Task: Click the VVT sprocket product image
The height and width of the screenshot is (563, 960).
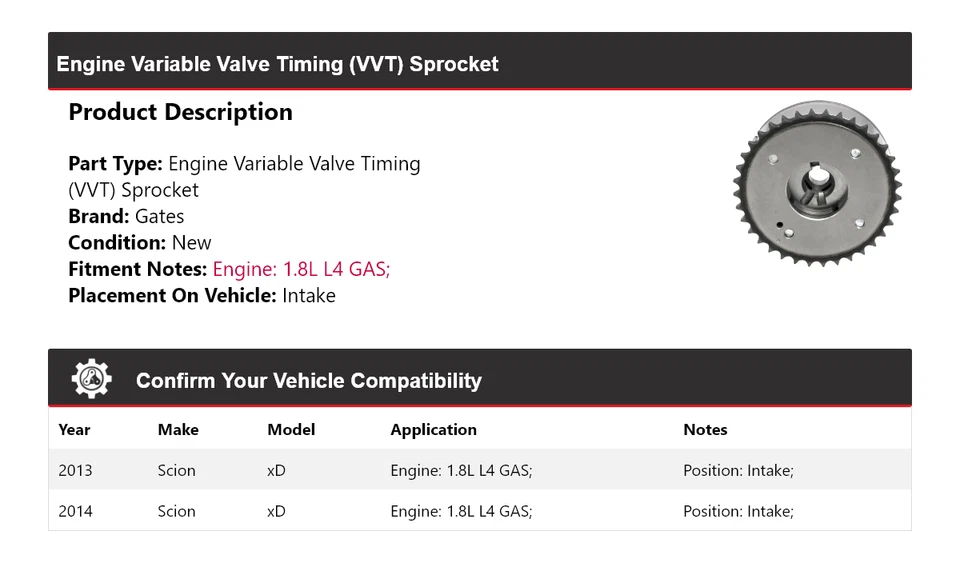Action: coord(818,186)
